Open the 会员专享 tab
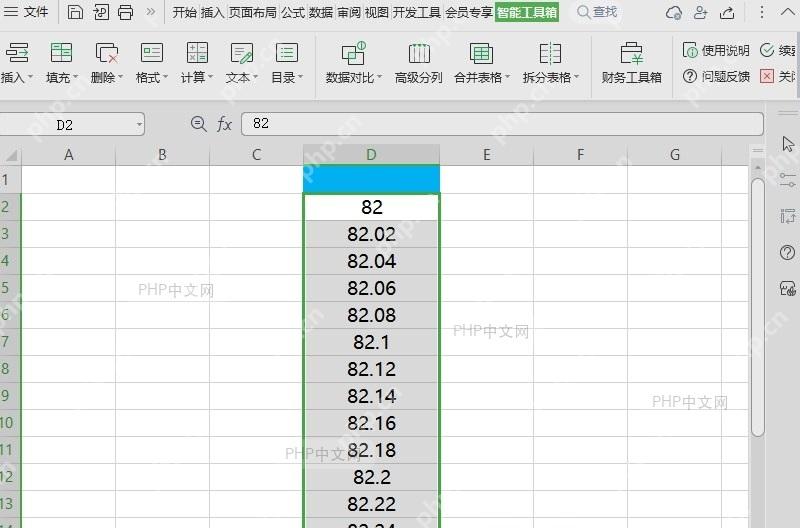This screenshot has height=528, width=800. 469,12
